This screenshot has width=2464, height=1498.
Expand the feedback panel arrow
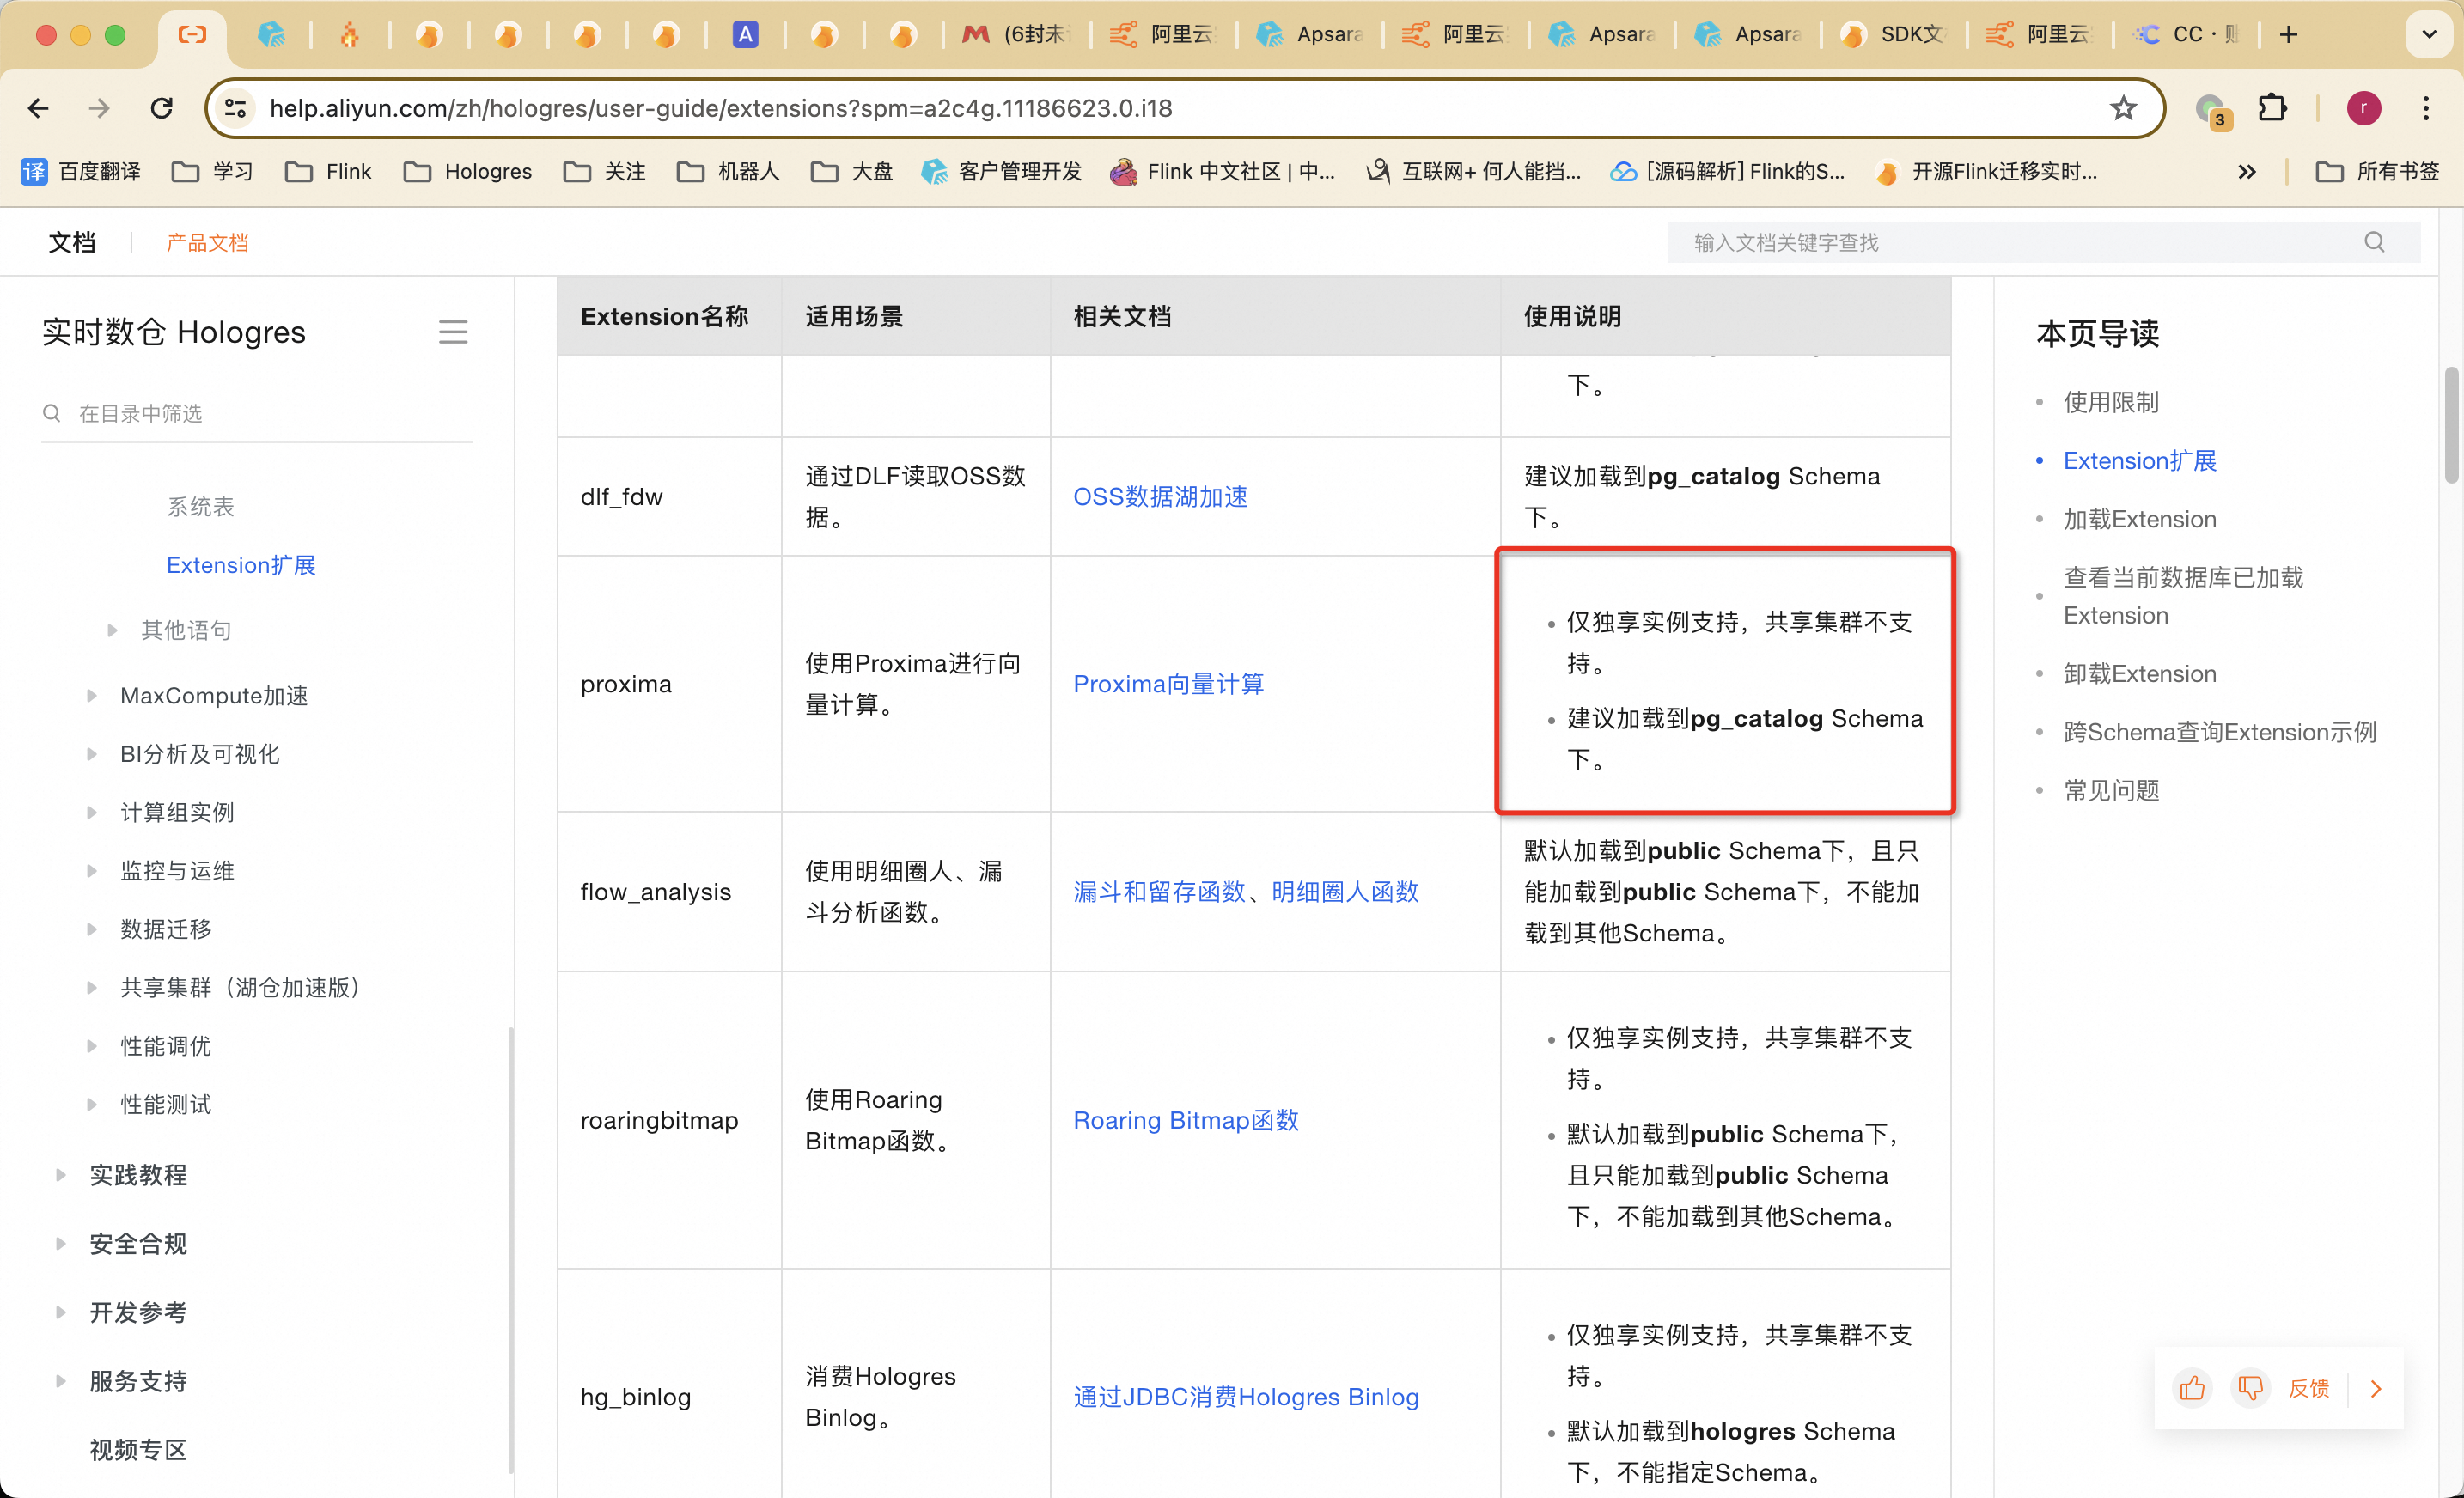click(x=2376, y=1388)
